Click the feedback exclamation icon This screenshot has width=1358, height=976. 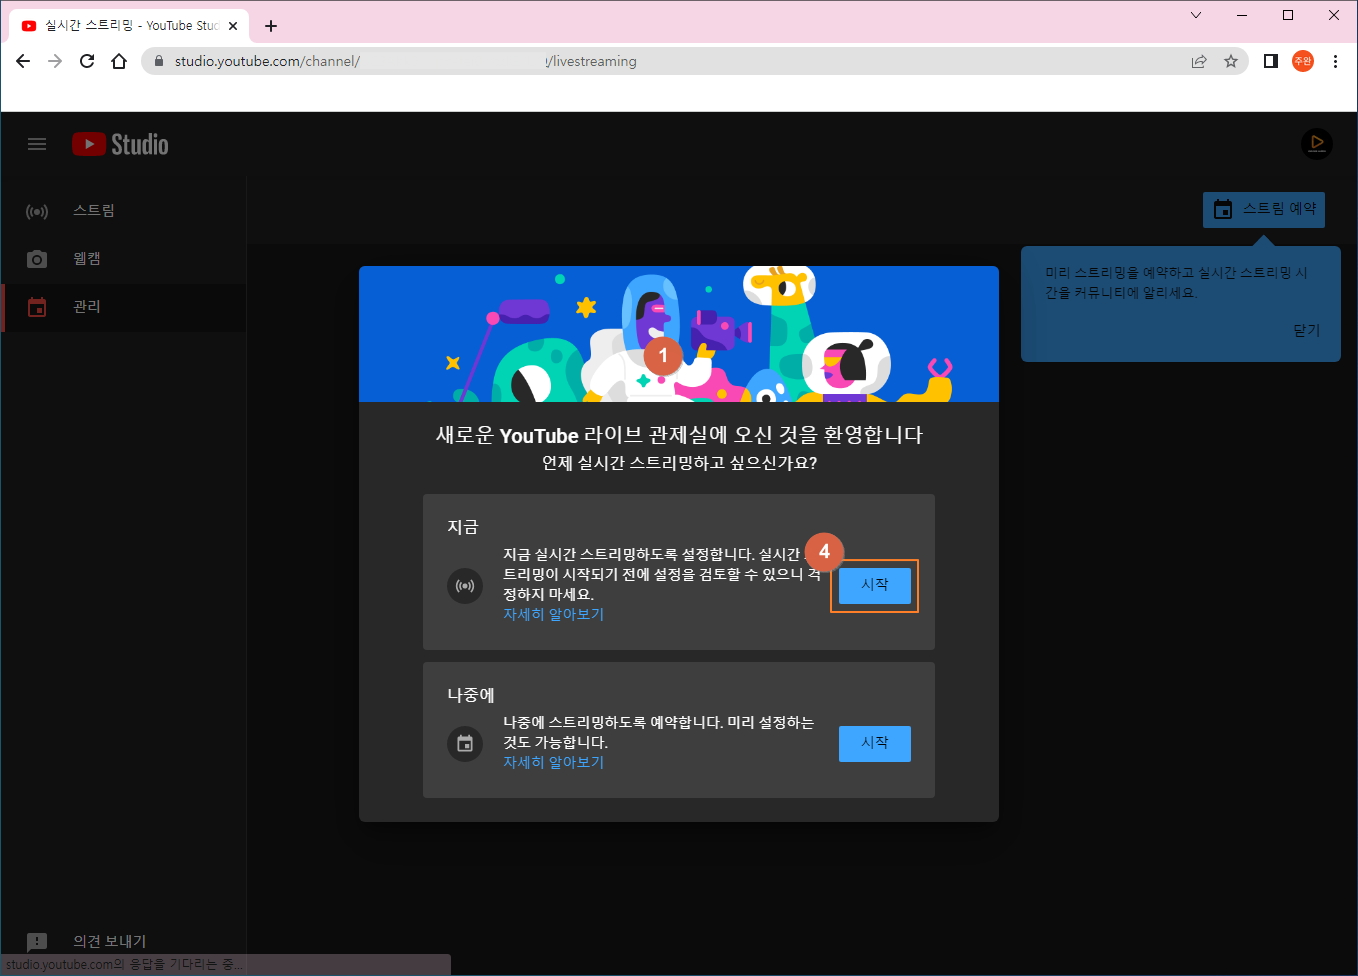pos(37,942)
